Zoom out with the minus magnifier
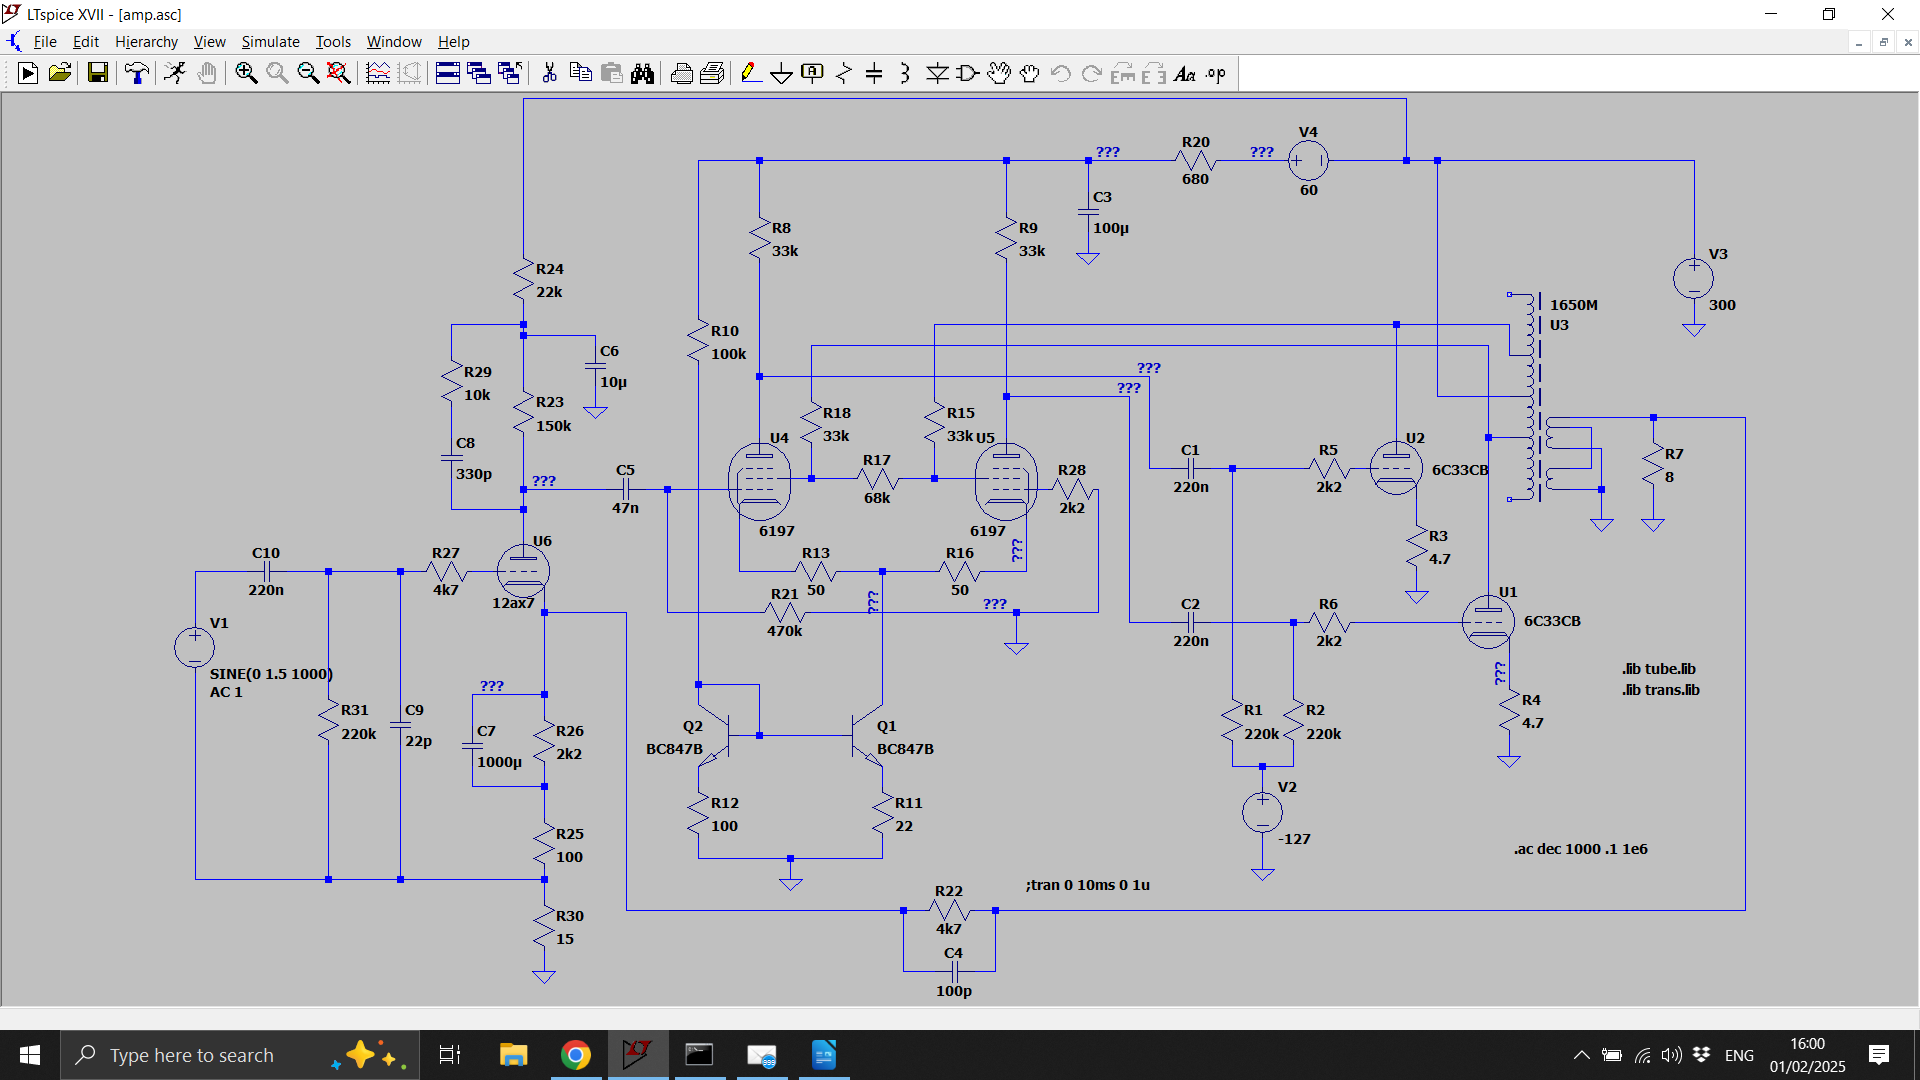The height and width of the screenshot is (1080, 1920). coord(308,73)
